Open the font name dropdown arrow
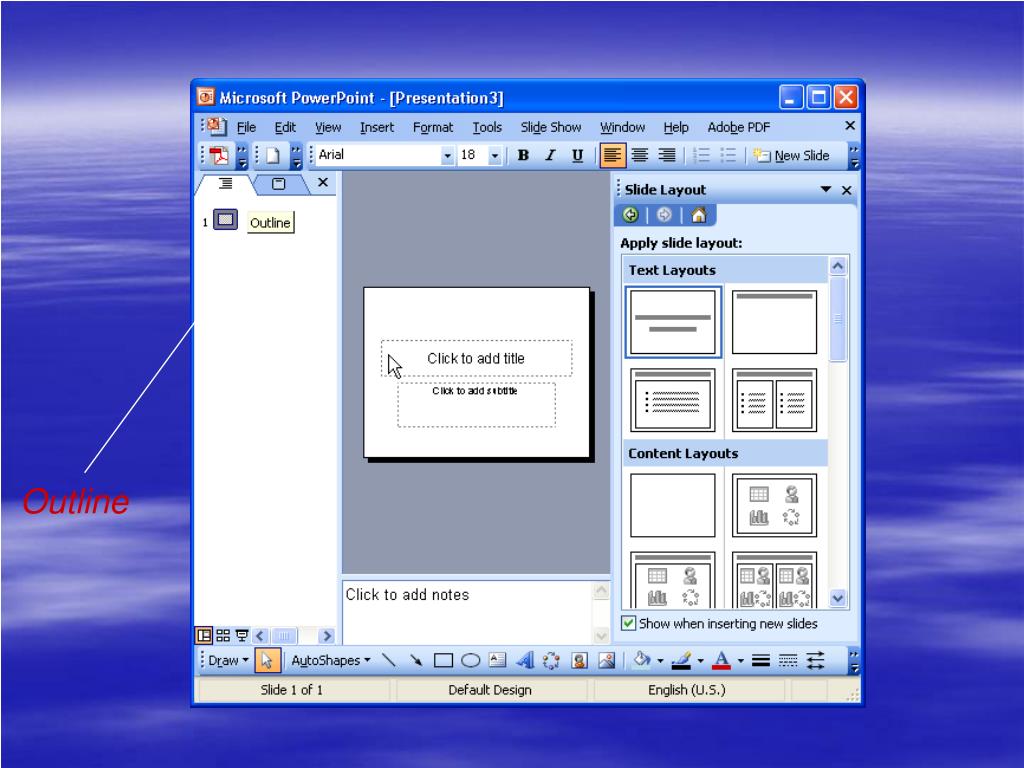The height and width of the screenshot is (768, 1024). pyautogui.click(x=447, y=155)
